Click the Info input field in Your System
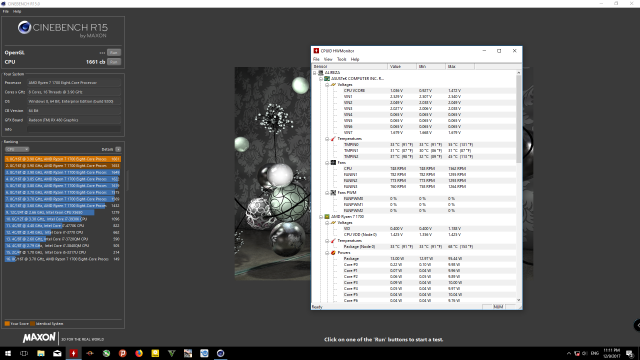The image size is (640, 360). [x=74, y=129]
